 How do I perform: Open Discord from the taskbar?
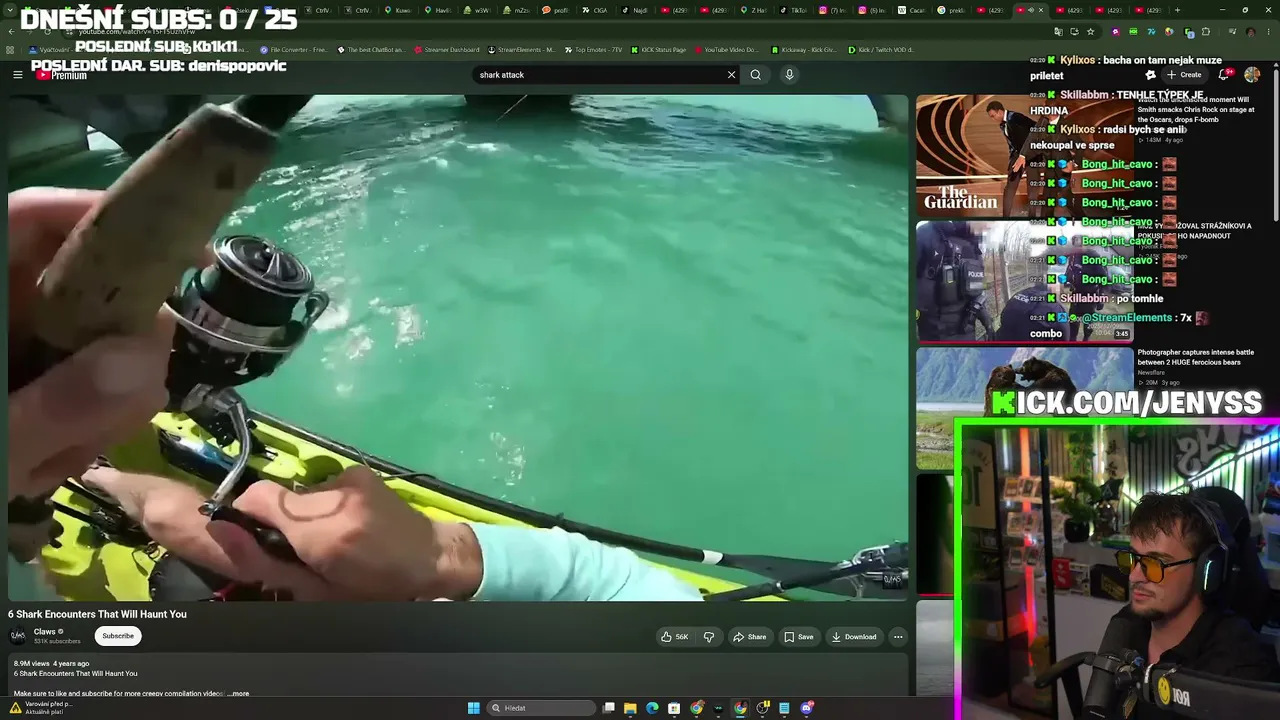(807, 708)
